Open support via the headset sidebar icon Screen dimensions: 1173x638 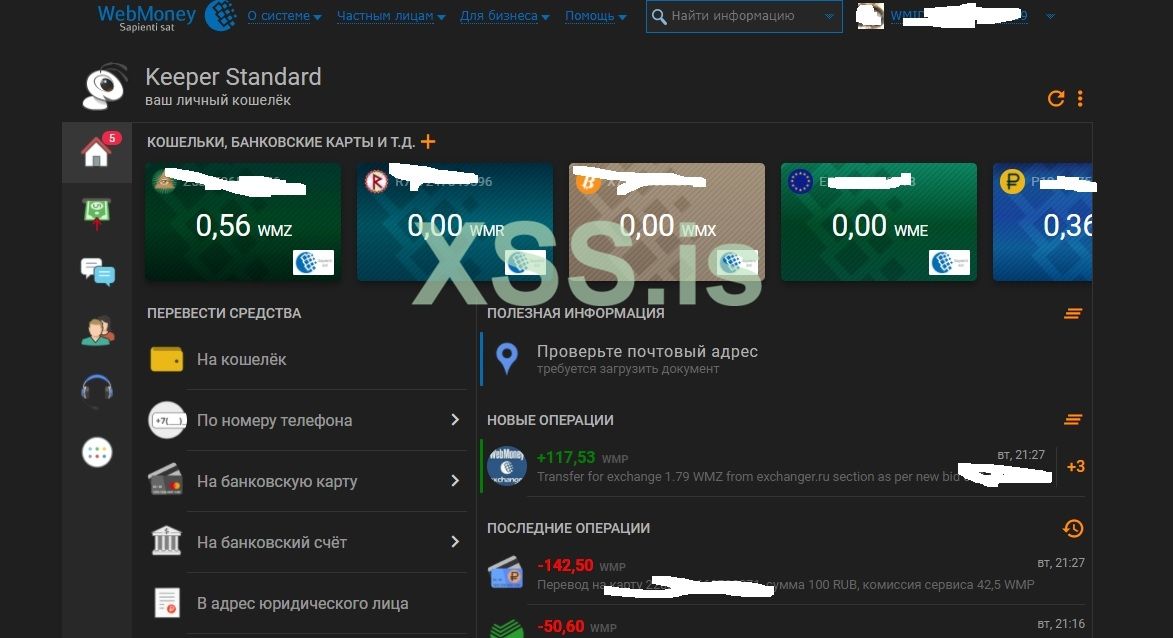tap(96, 389)
